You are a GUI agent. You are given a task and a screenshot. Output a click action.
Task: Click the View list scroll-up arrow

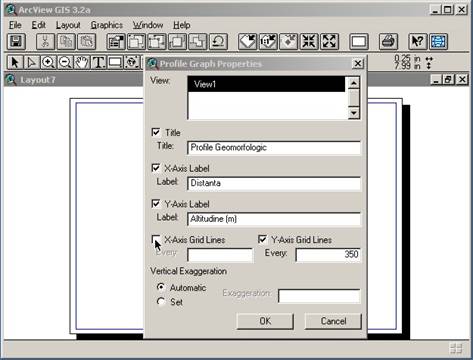pyautogui.click(x=354, y=83)
